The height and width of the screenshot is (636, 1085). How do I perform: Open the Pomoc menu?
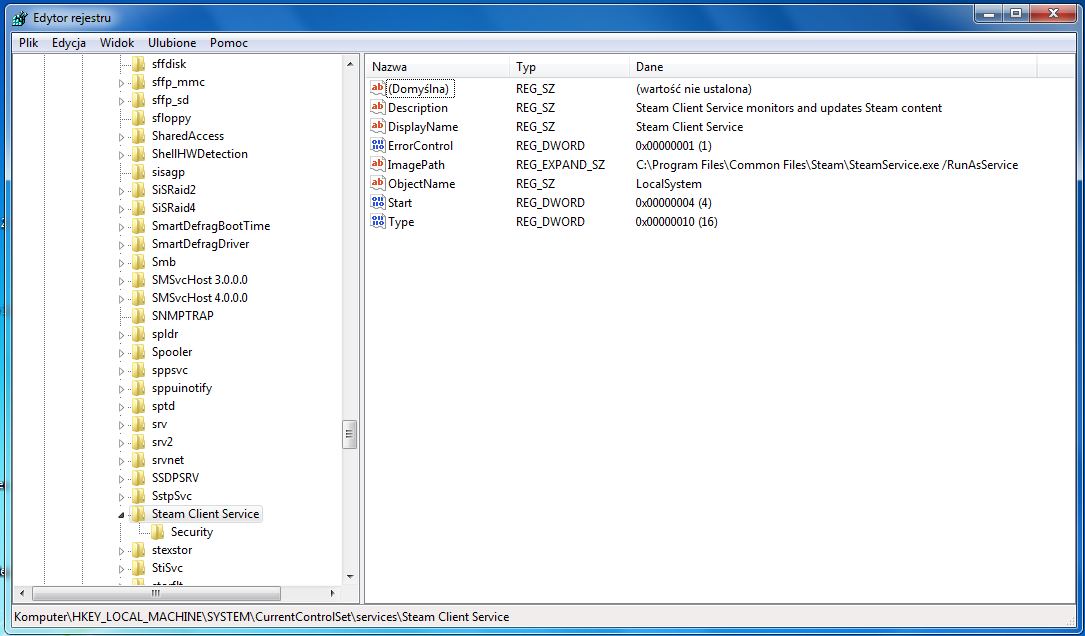[229, 43]
